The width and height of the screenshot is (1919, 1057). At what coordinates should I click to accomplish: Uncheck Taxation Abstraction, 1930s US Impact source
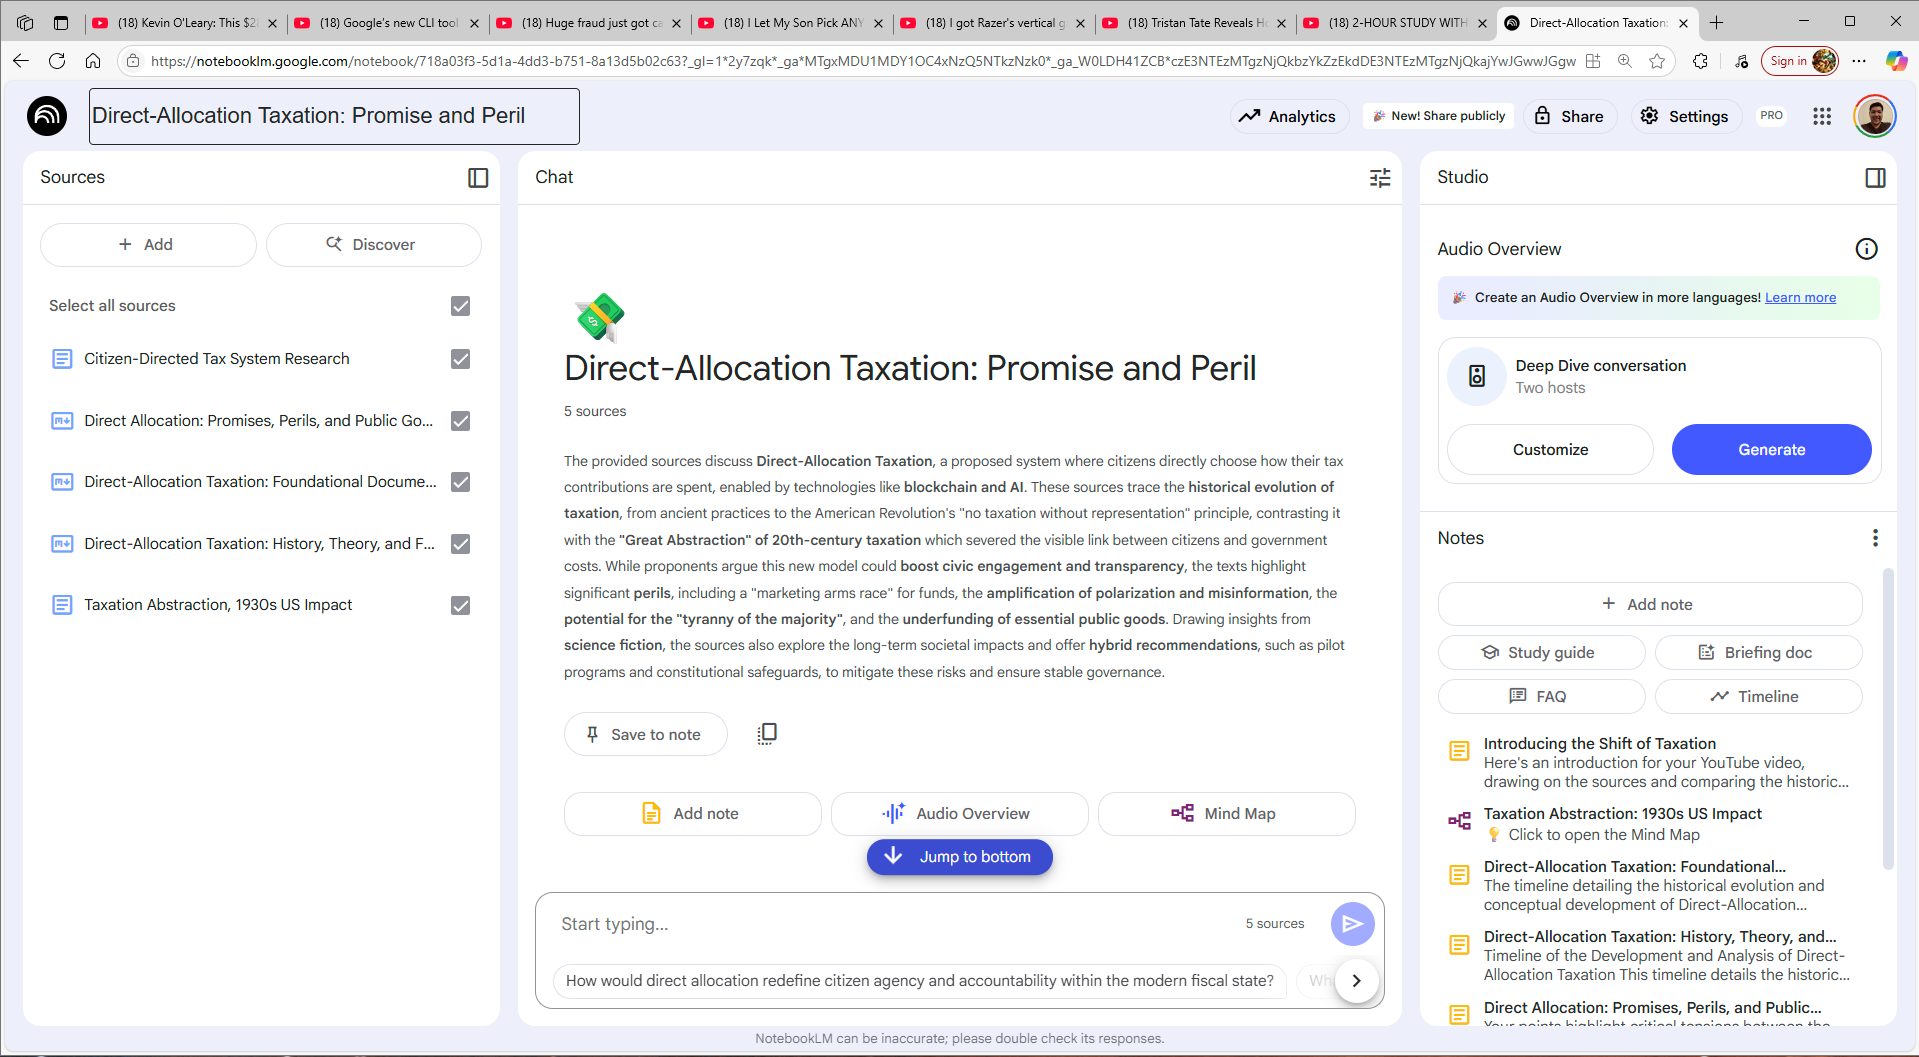pyautogui.click(x=460, y=605)
